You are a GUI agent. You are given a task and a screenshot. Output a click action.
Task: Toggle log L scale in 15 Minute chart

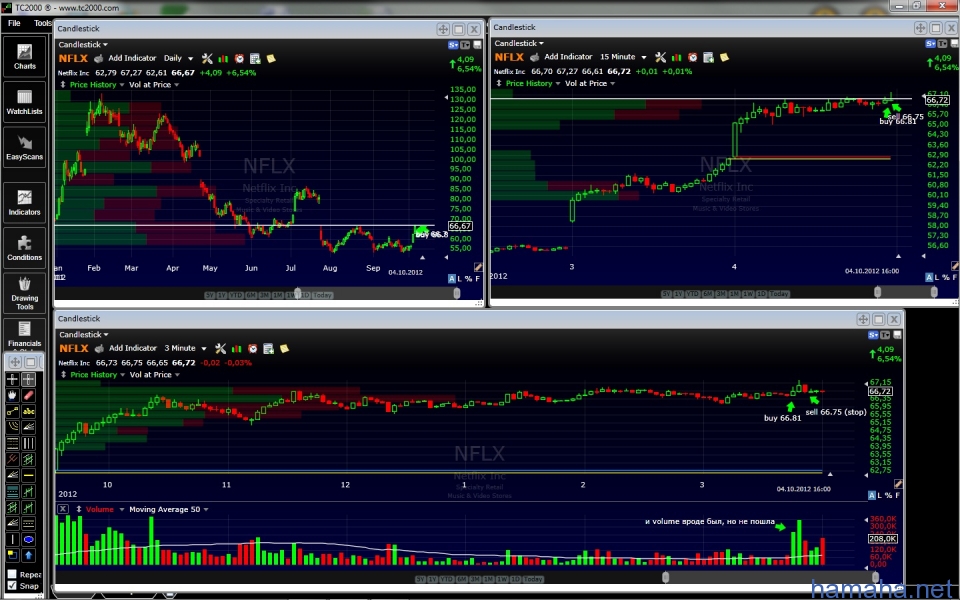pos(937,277)
